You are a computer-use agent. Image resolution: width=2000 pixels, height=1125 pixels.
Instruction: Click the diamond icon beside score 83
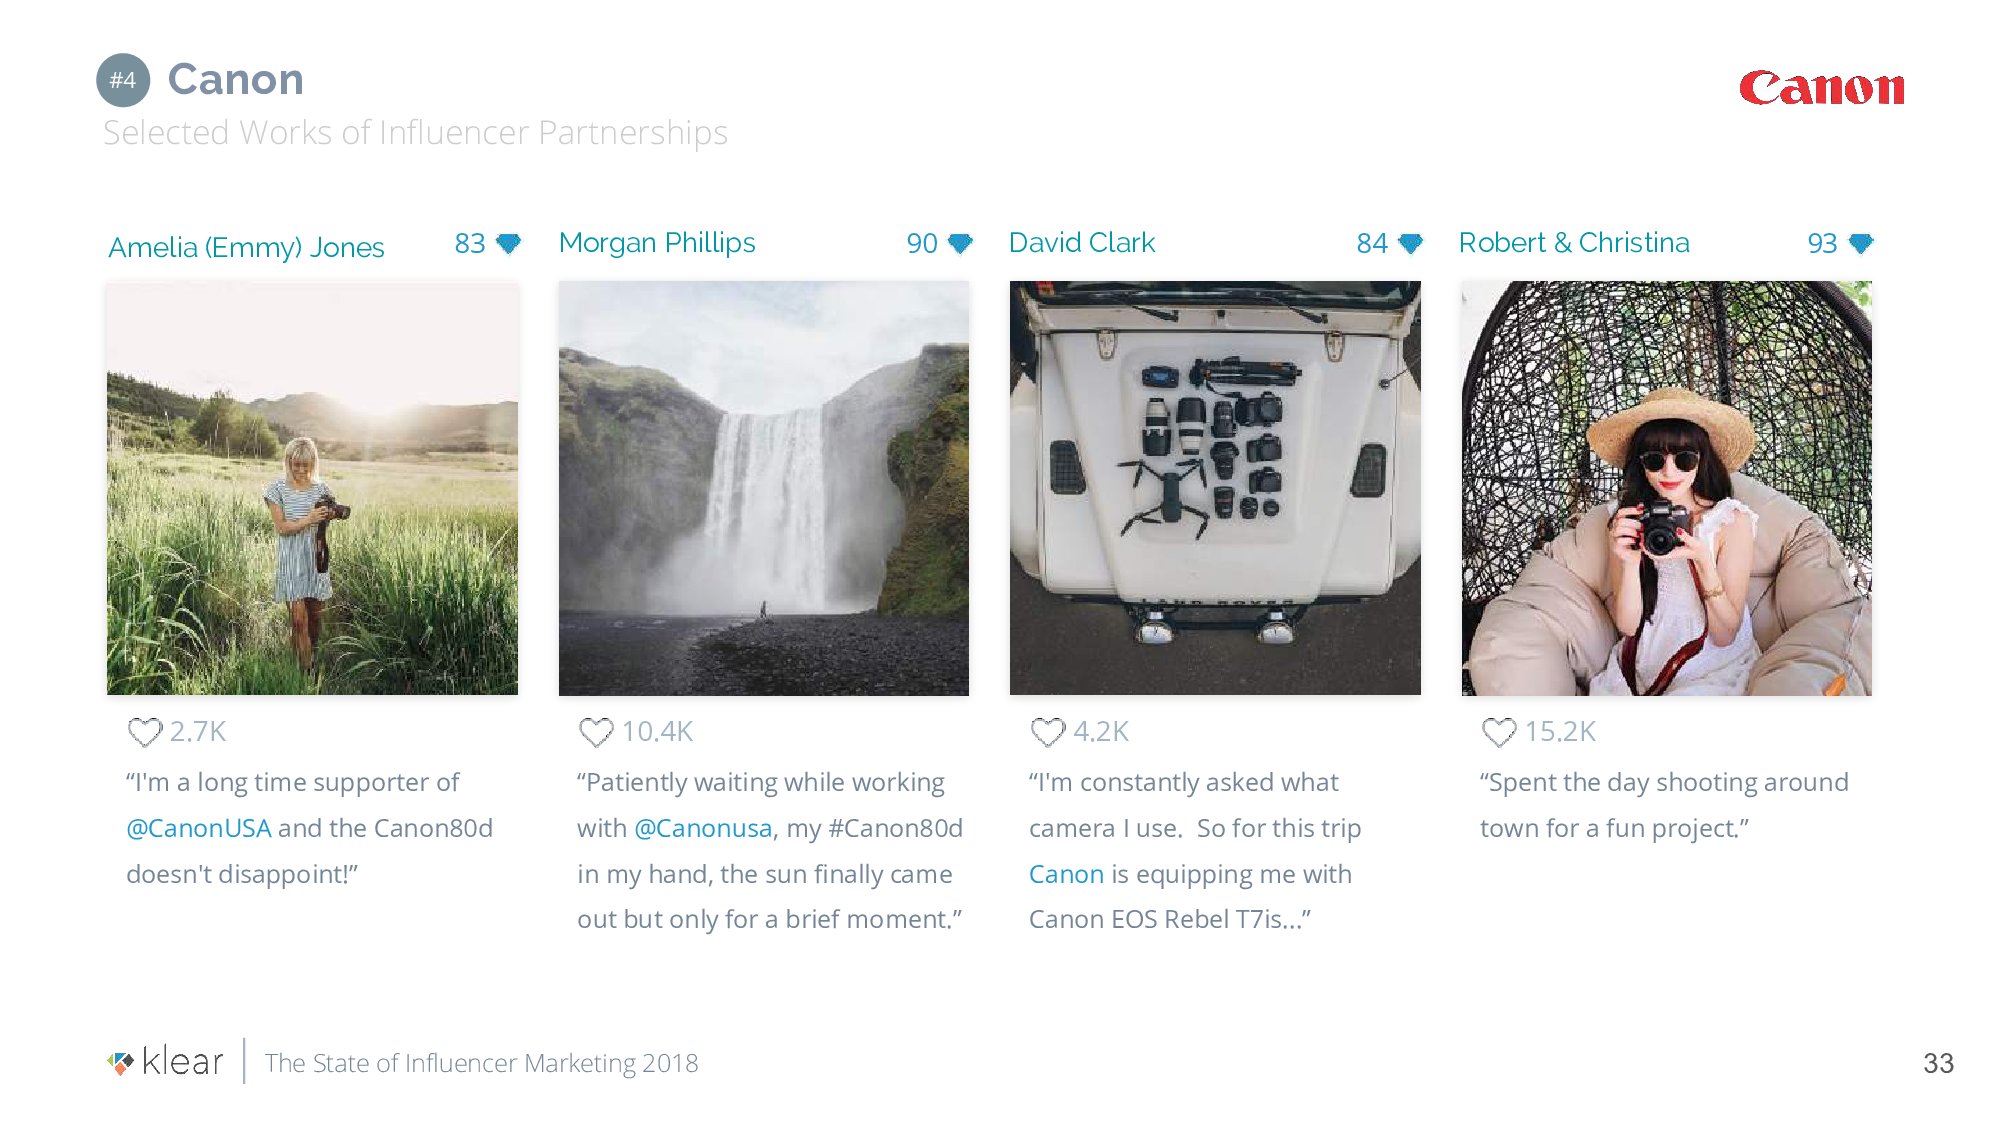click(x=509, y=243)
